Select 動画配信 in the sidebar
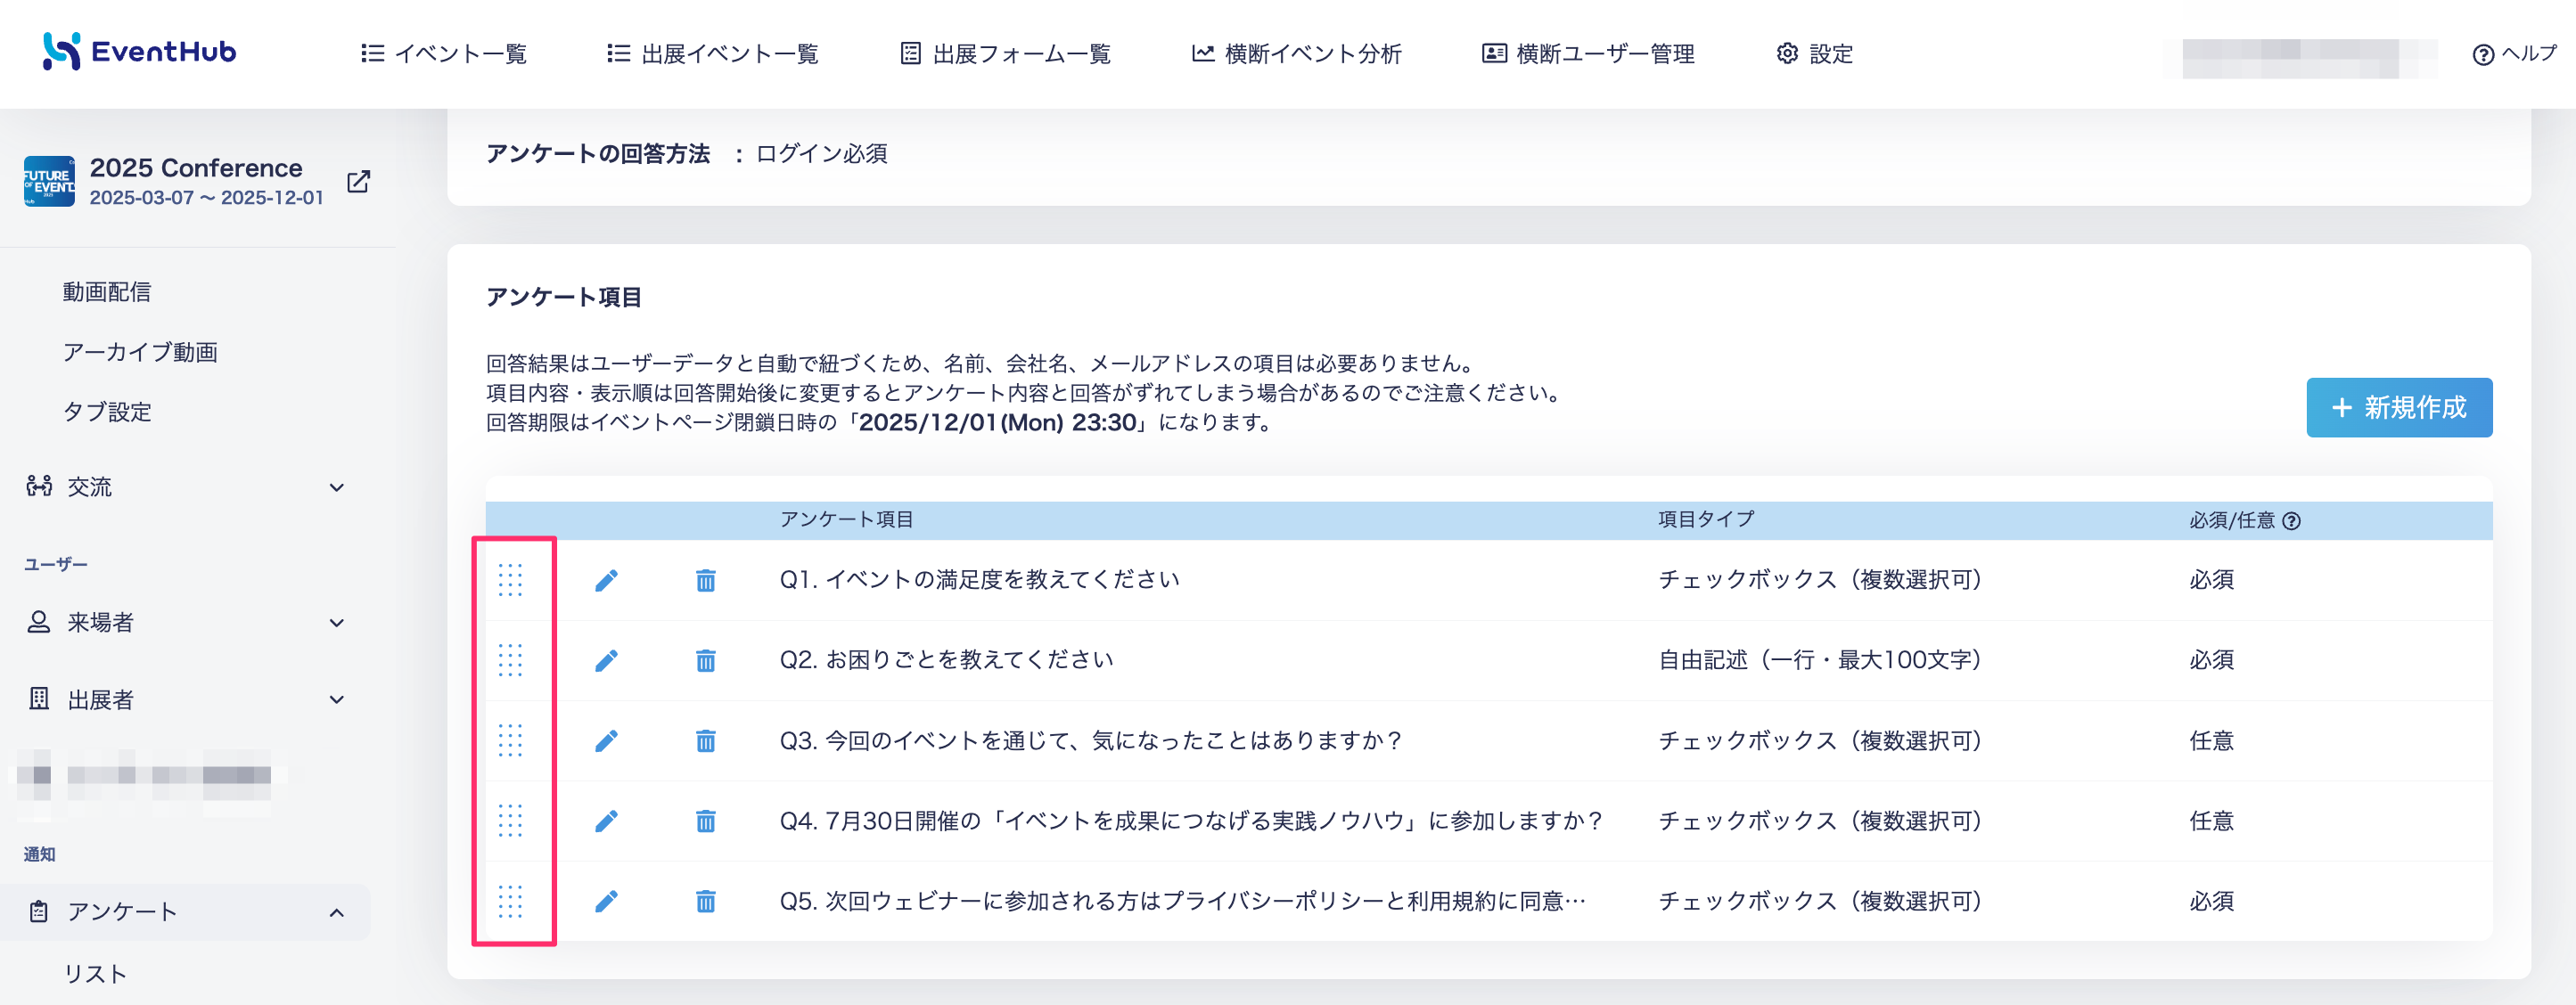Image resolution: width=2576 pixels, height=1005 pixels. pos(107,292)
